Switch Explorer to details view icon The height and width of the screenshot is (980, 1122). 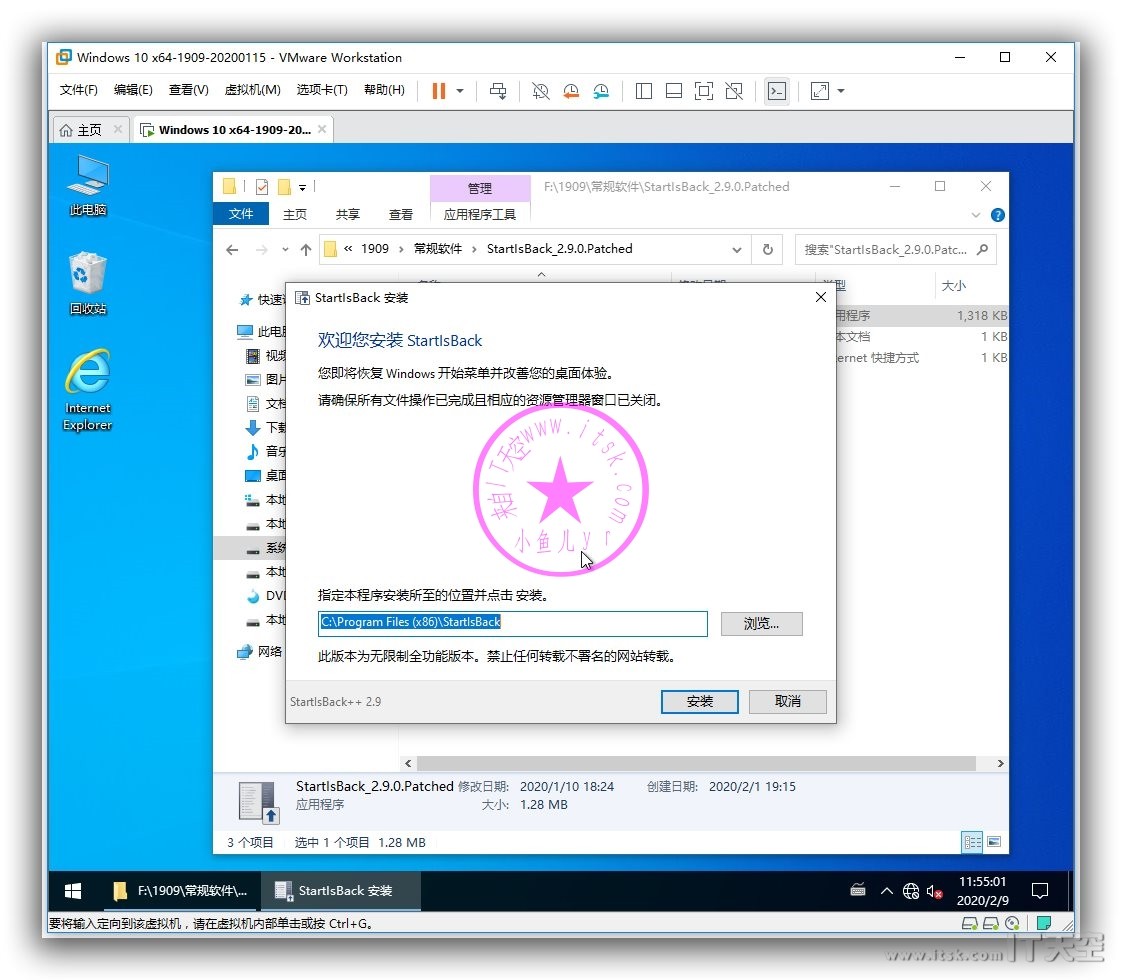click(972, 841)
